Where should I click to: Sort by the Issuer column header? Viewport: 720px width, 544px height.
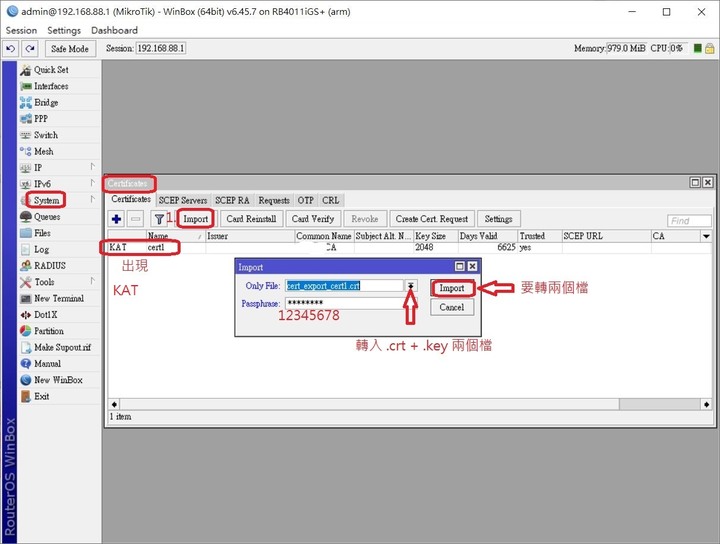coord(250,236)
